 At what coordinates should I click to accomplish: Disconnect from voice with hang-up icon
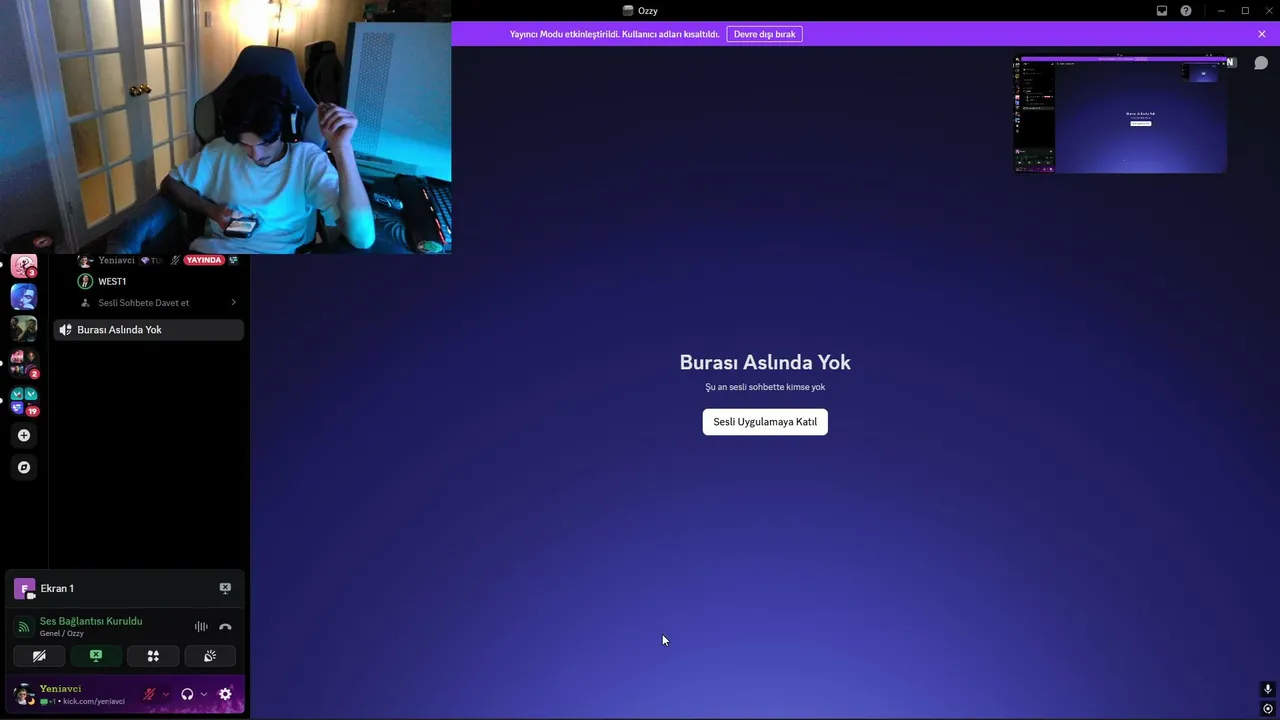point(225,627)
